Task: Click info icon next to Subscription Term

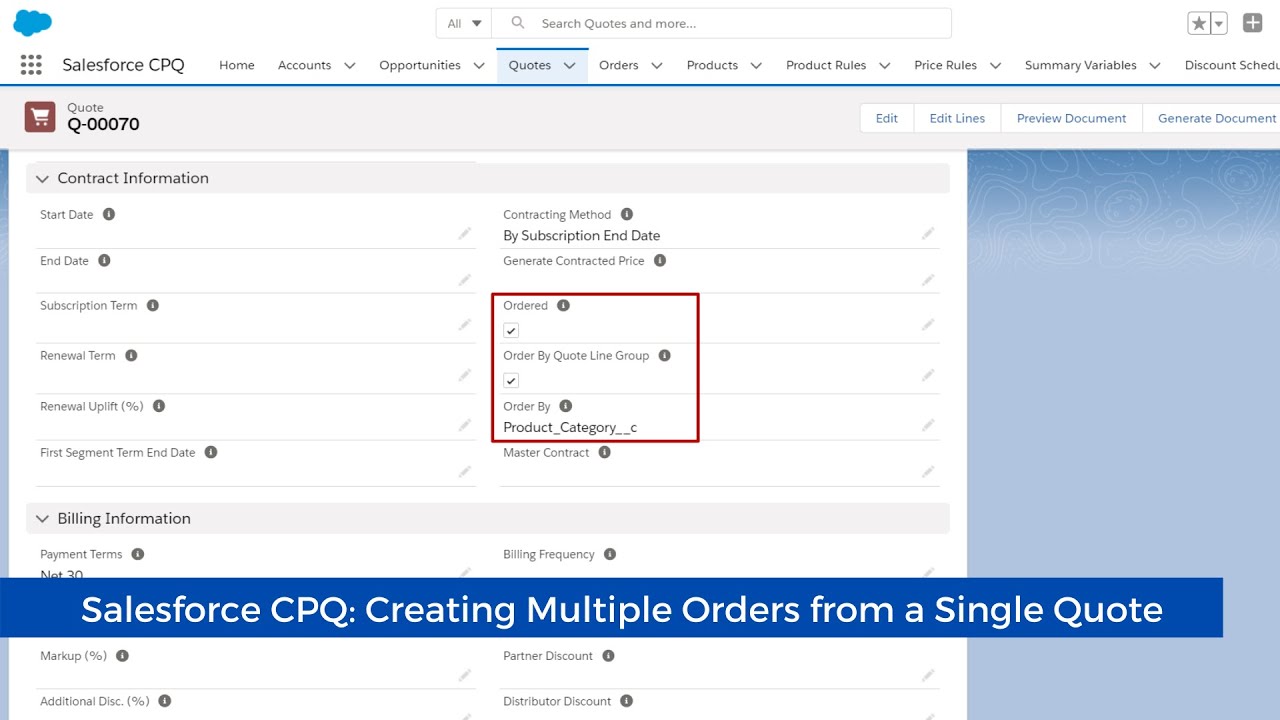Action: pos(153,305)
